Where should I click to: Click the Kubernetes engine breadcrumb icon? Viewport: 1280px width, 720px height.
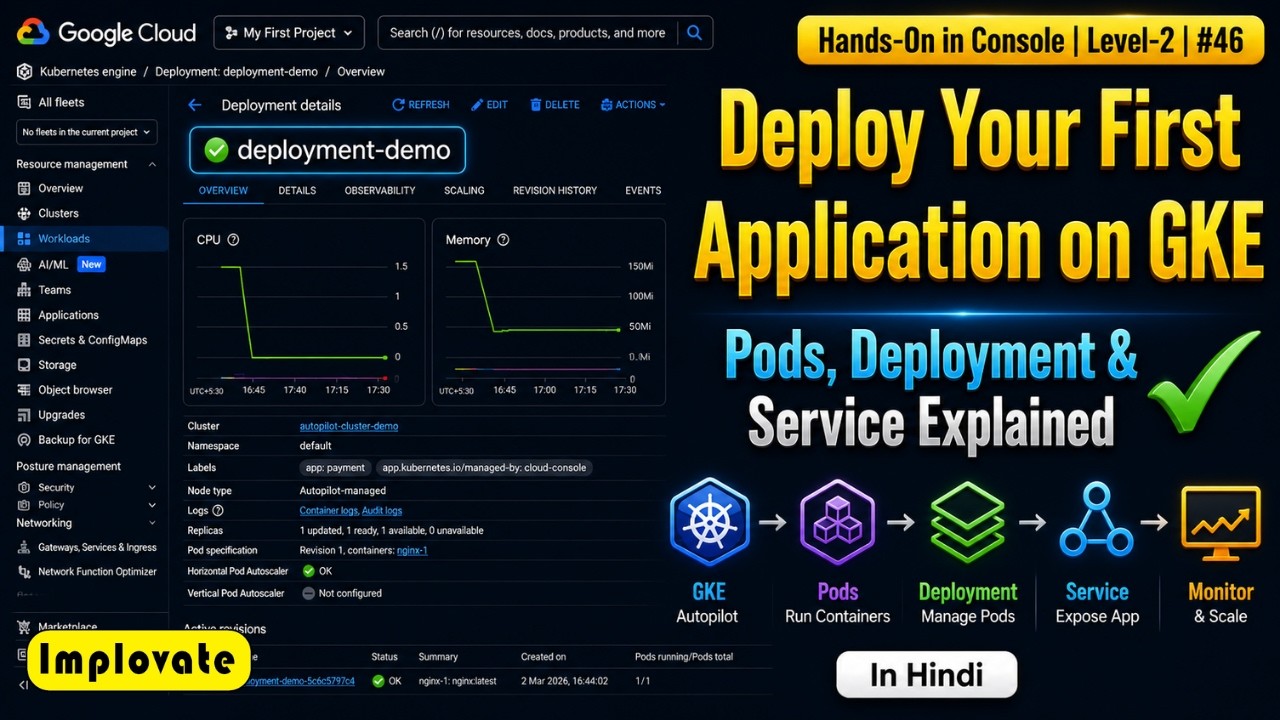coord(24,71)
